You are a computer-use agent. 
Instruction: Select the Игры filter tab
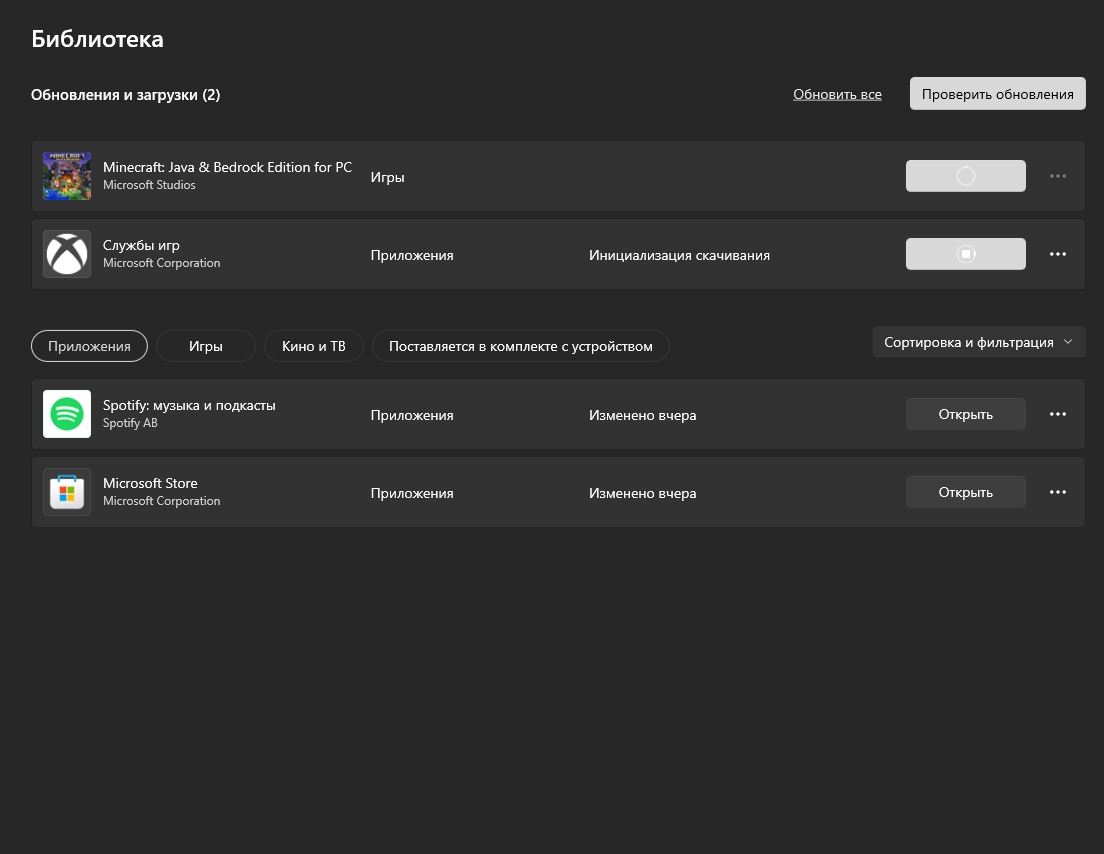point(206,346)
